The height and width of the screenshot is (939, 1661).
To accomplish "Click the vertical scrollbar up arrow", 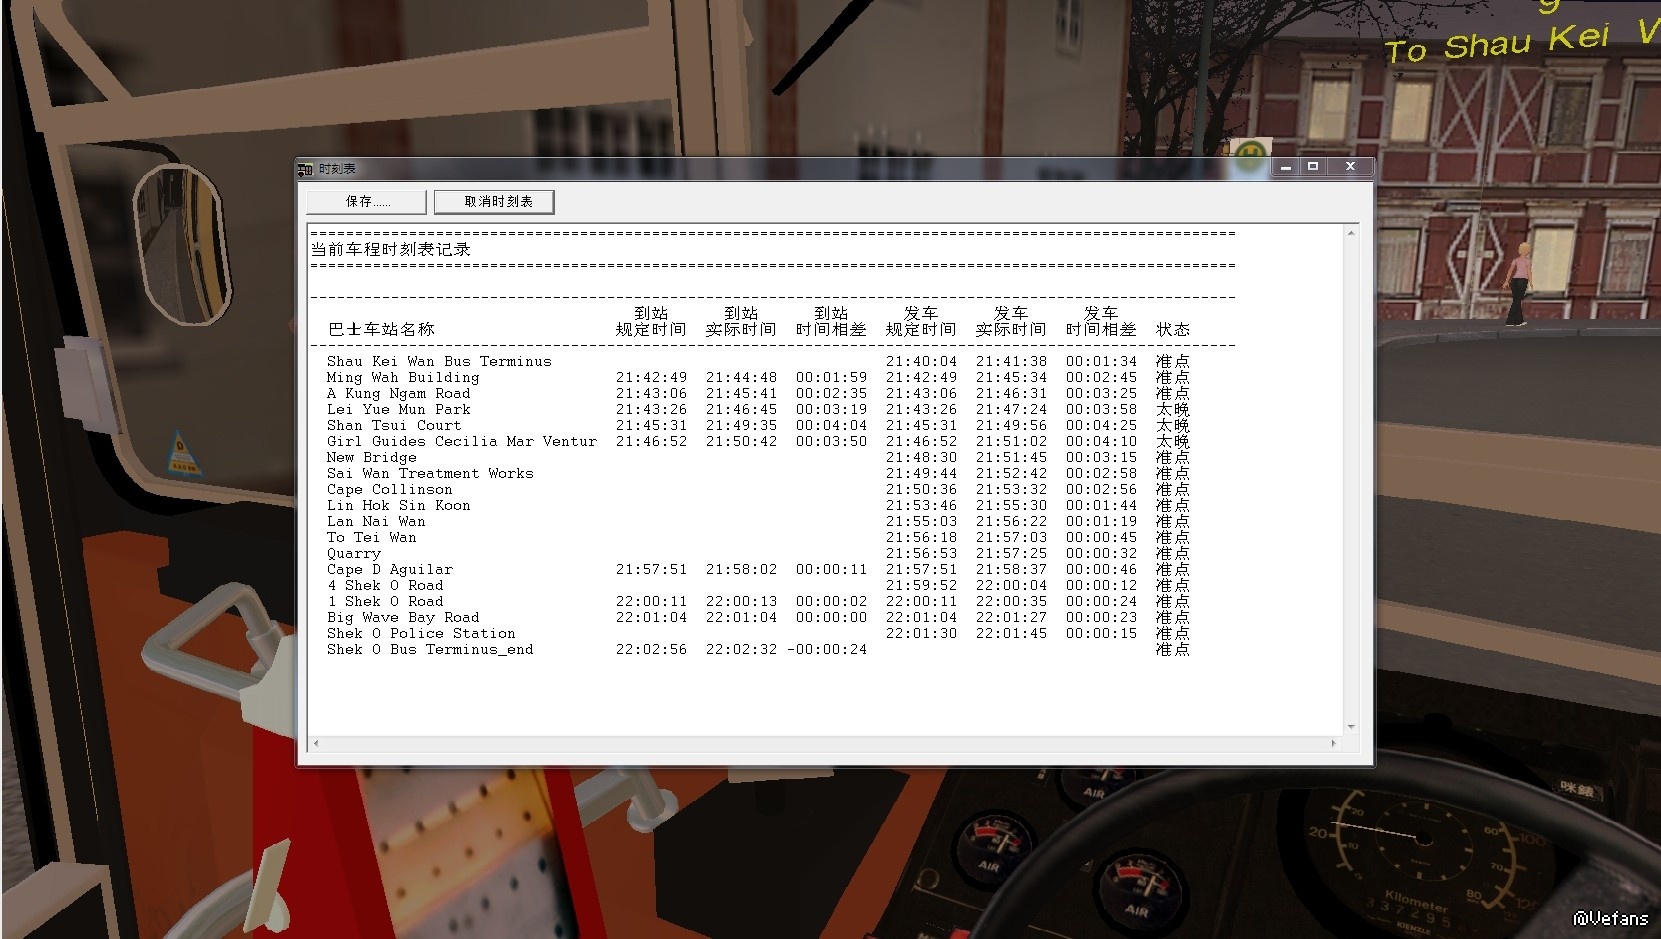I will [x=1351, y=233].
